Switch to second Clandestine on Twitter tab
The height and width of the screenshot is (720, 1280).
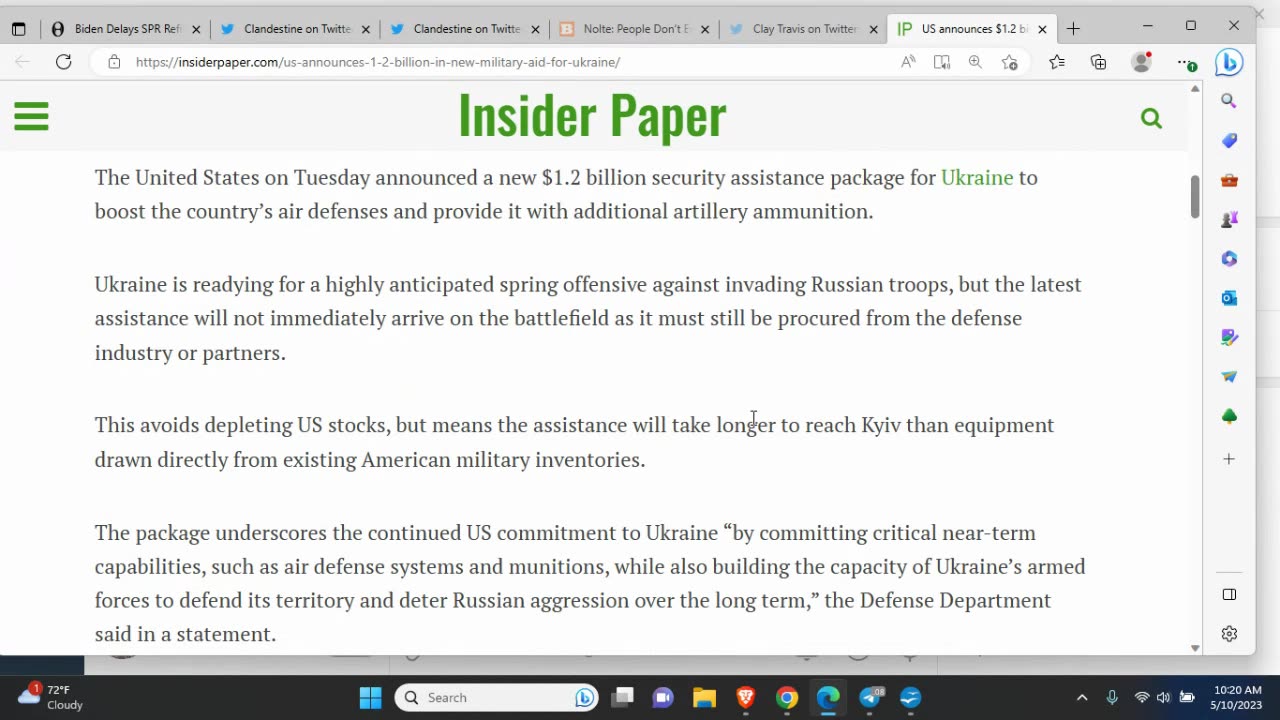click(x=464, y=29)
